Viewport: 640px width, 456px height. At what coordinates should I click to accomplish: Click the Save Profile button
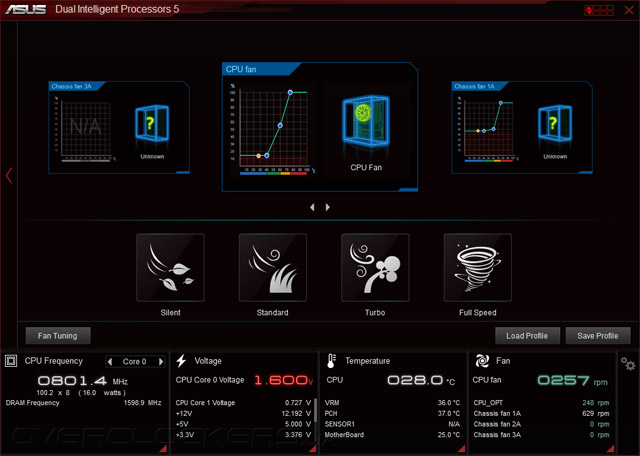point(598,336)
